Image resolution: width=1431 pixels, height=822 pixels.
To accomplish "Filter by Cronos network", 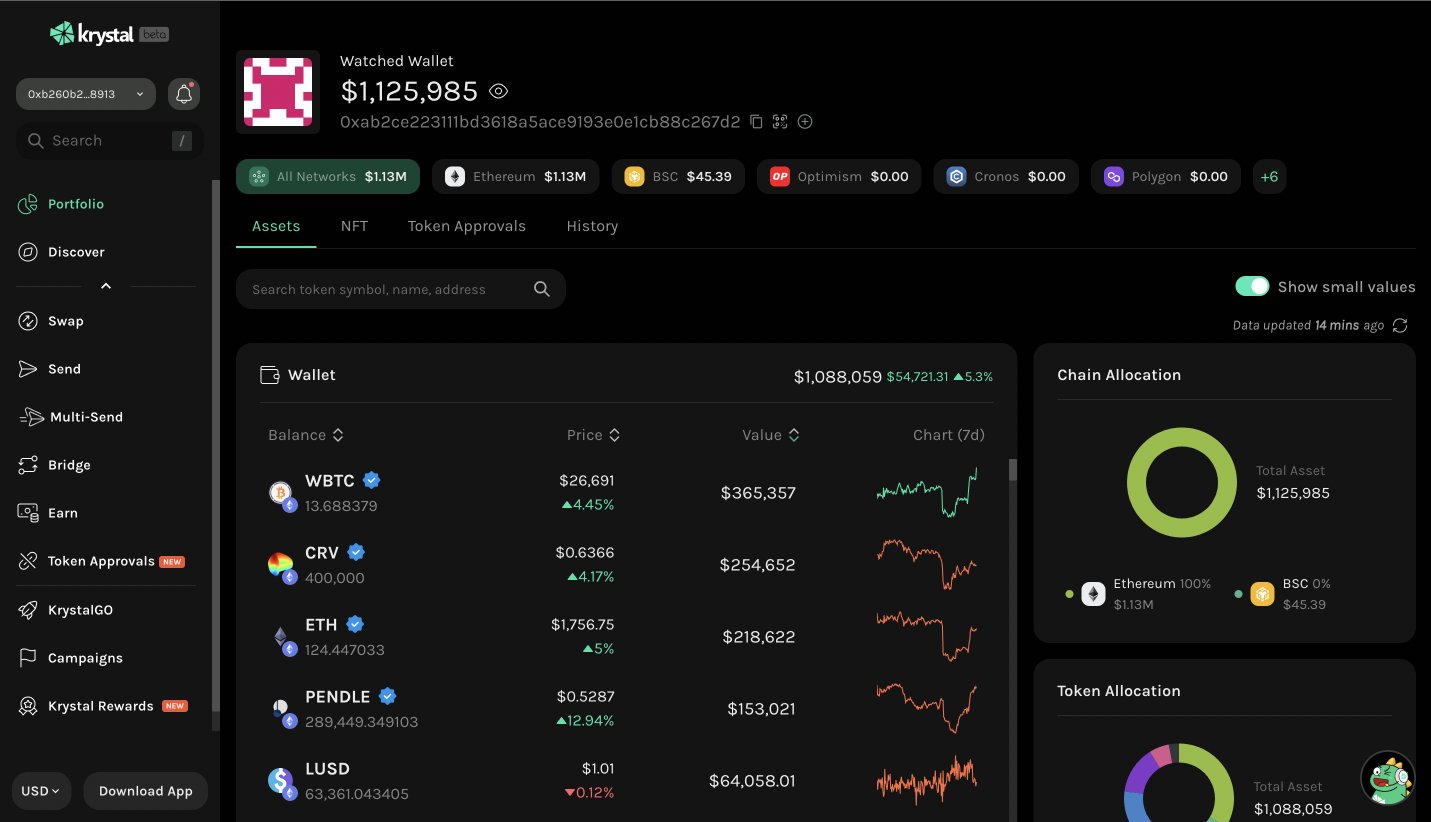I will click(1006, 177).
